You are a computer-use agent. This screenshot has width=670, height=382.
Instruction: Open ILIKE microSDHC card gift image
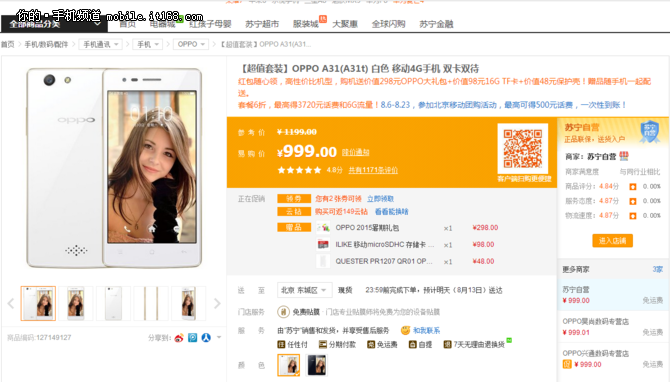pos(323,244)
